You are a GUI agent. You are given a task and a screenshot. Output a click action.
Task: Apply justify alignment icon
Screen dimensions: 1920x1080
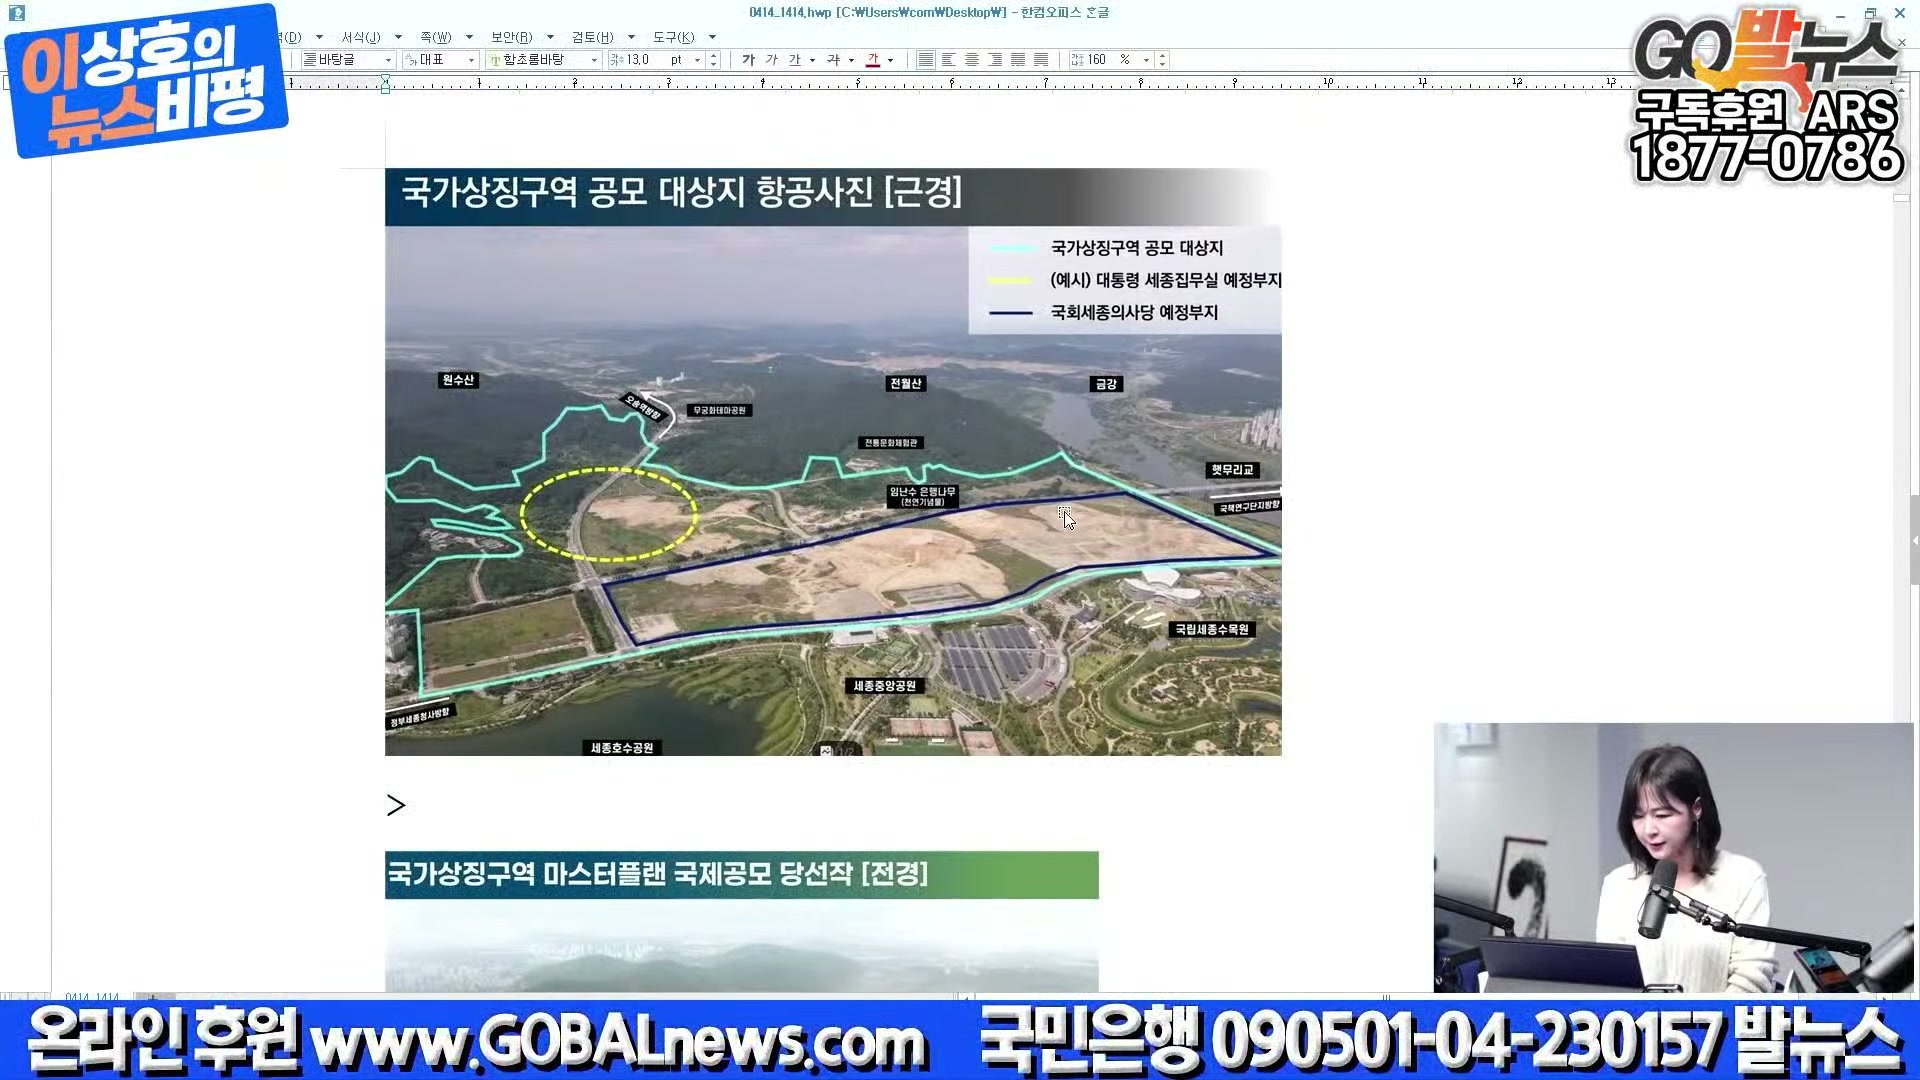926,60
